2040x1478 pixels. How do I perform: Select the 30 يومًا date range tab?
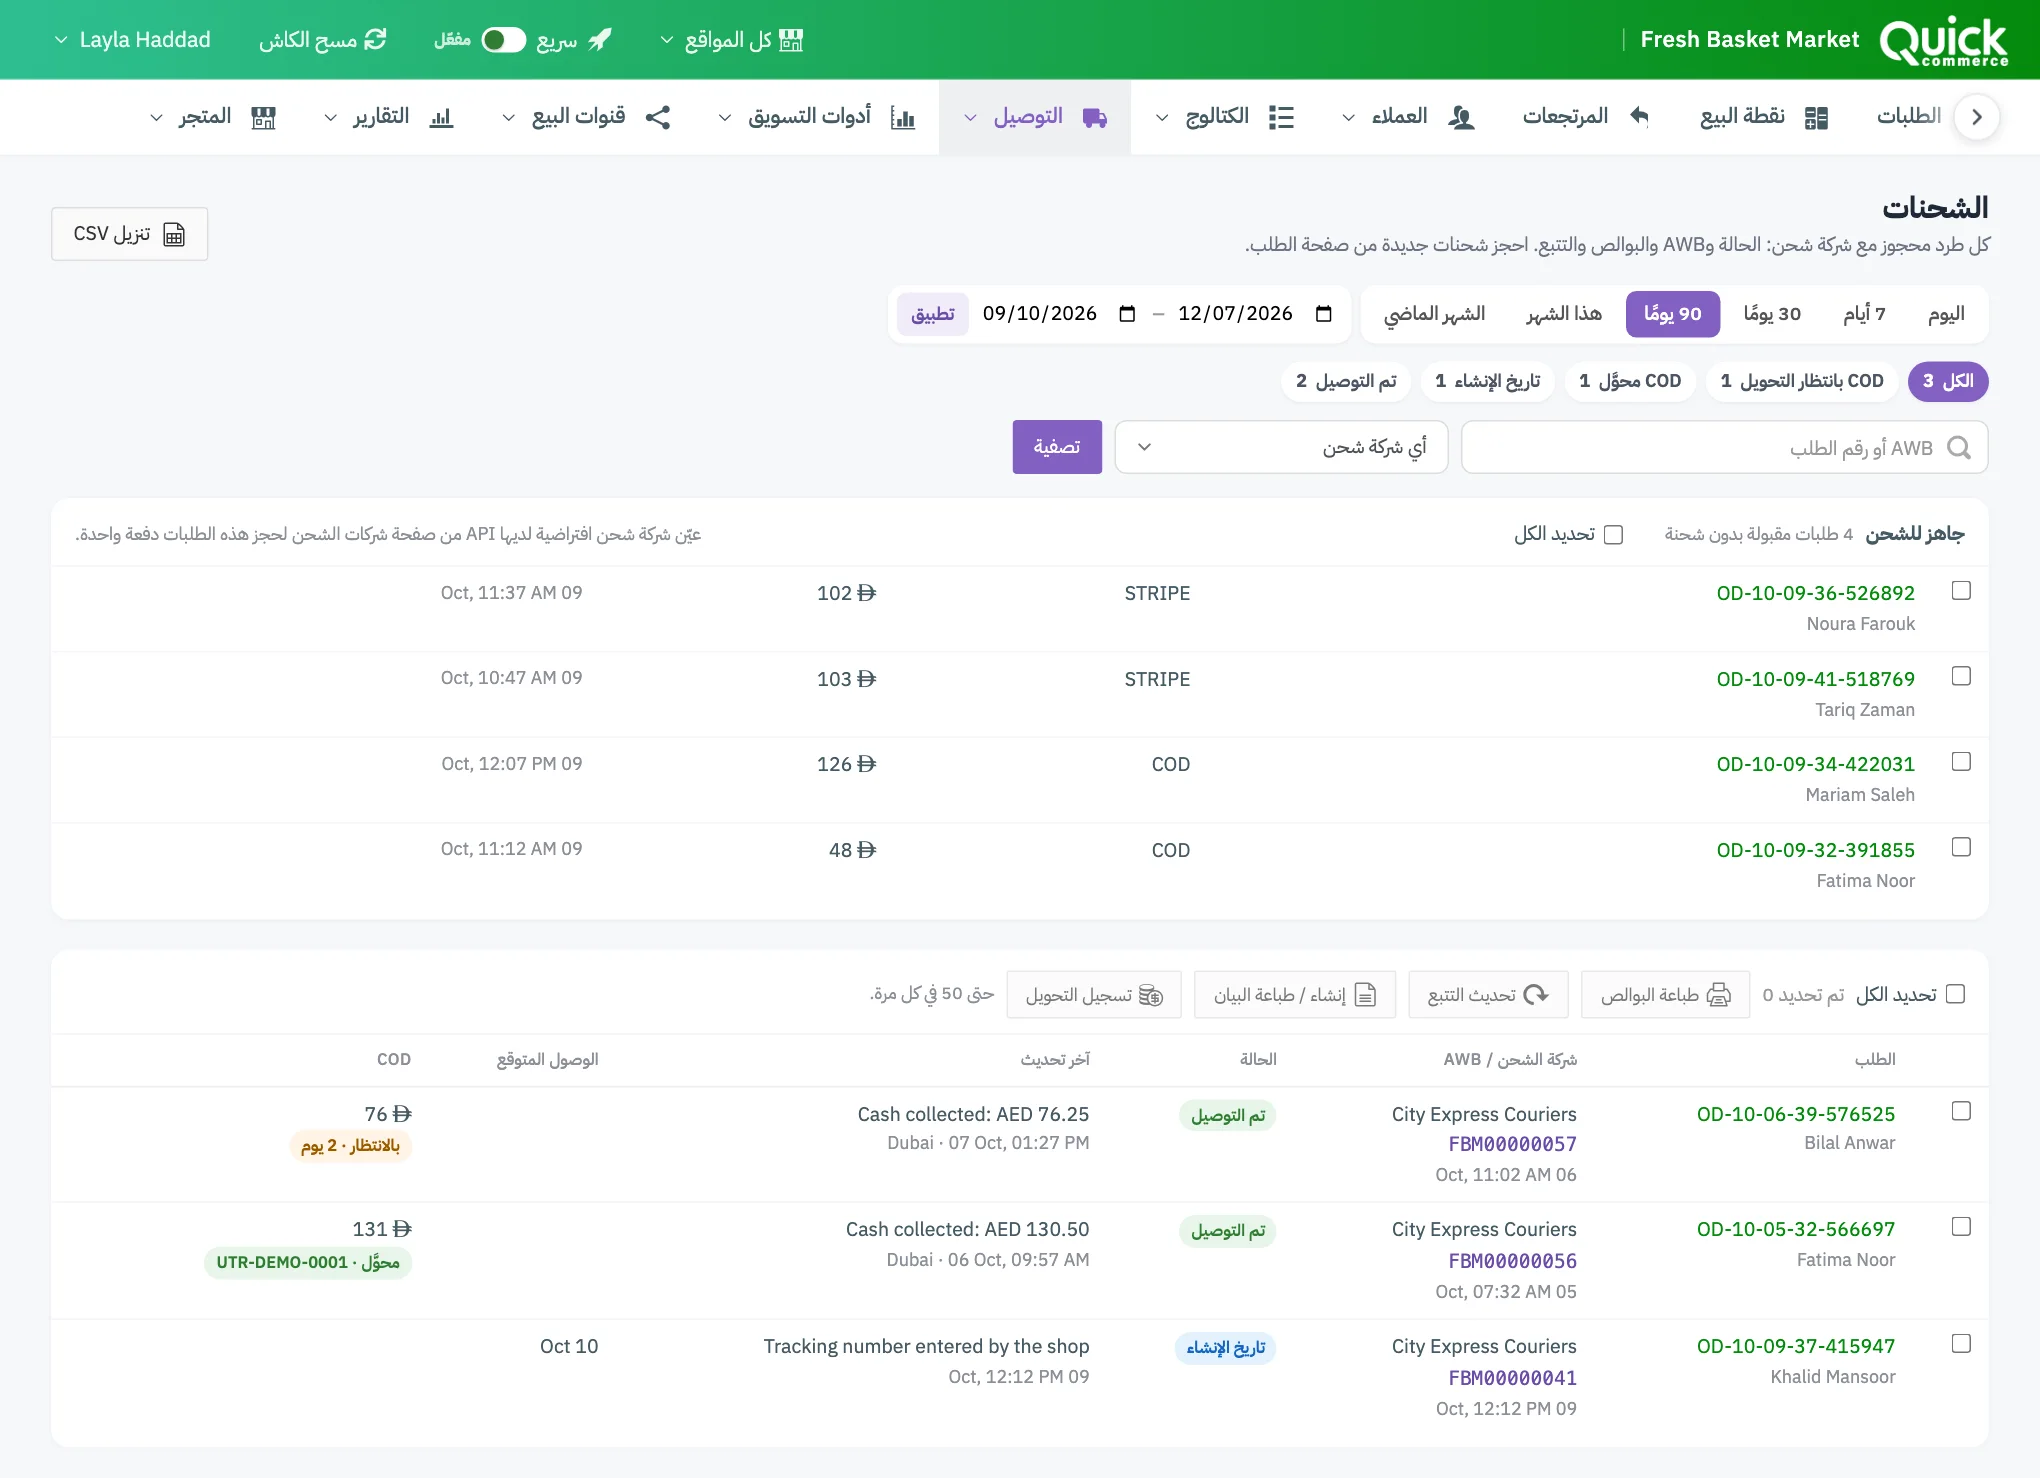[x=1772, y=314]
